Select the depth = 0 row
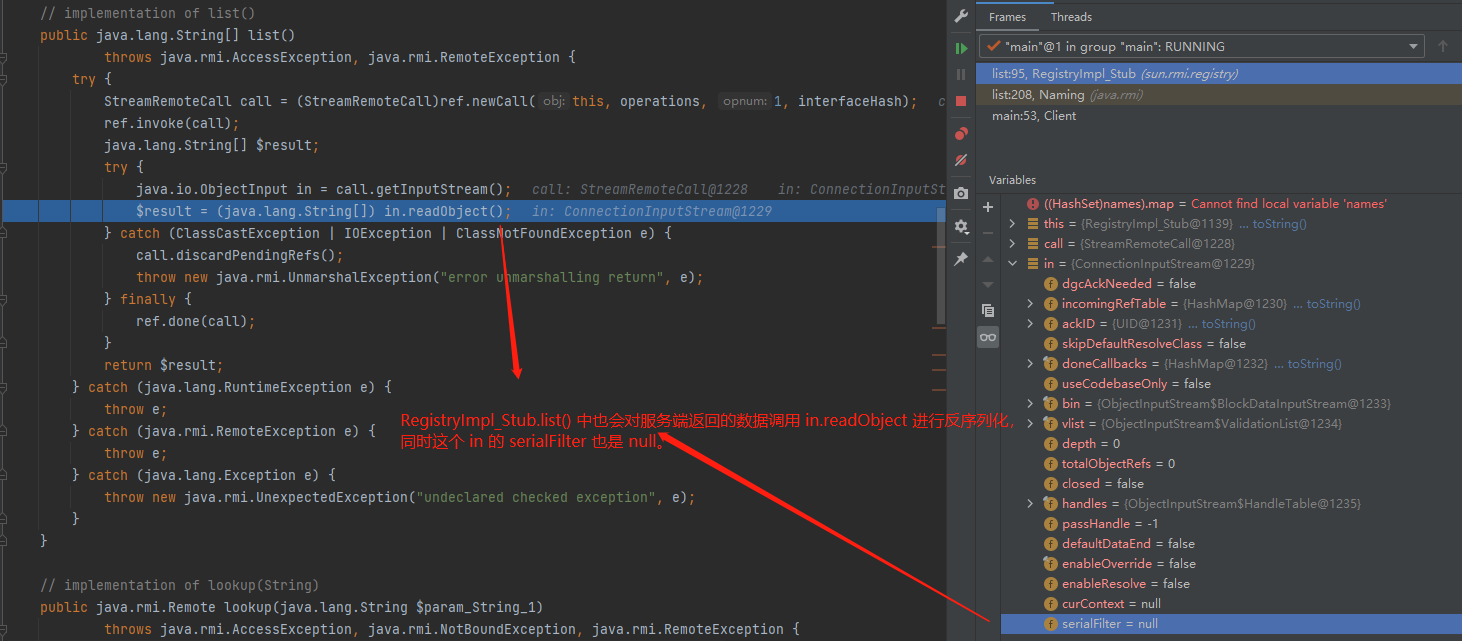The image size is (1462, 641). click(1231, 444)
